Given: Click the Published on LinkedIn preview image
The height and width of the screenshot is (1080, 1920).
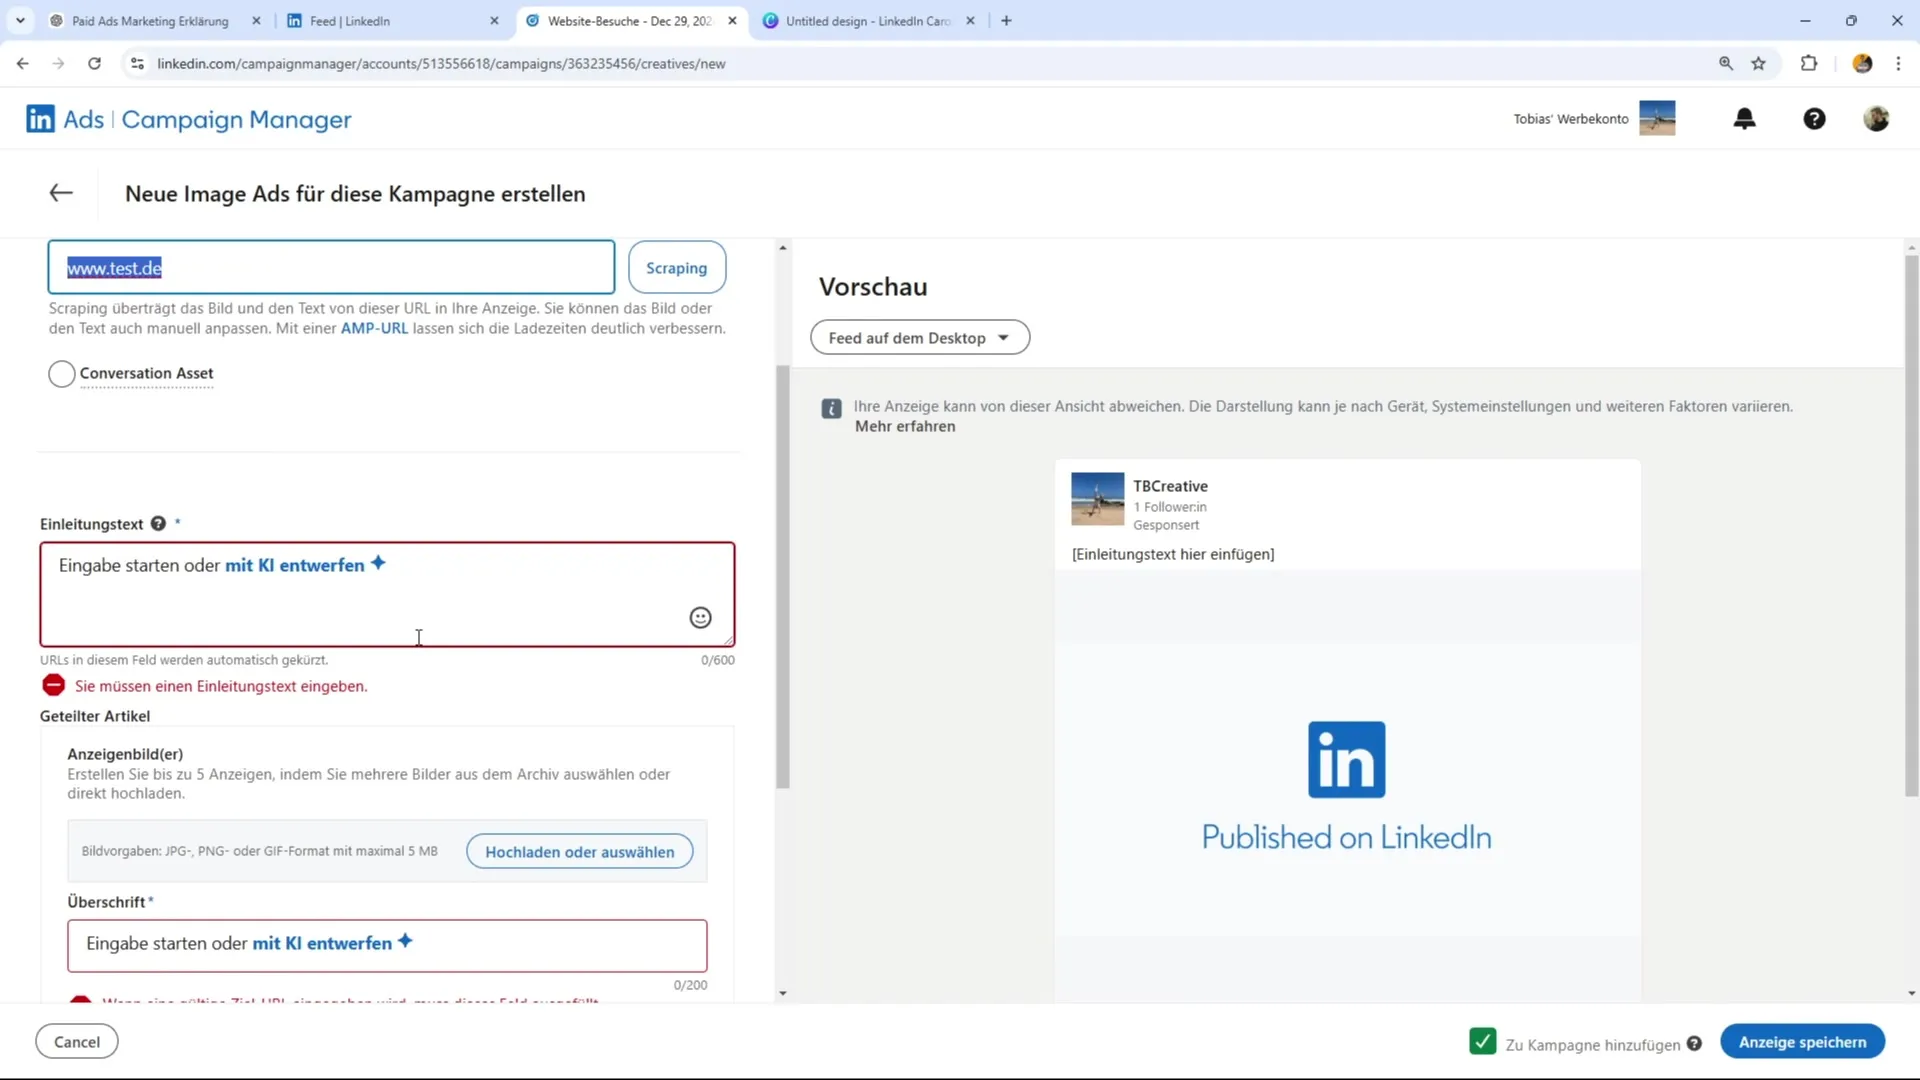Looking at the screenshot, I should click(1347, 786).
